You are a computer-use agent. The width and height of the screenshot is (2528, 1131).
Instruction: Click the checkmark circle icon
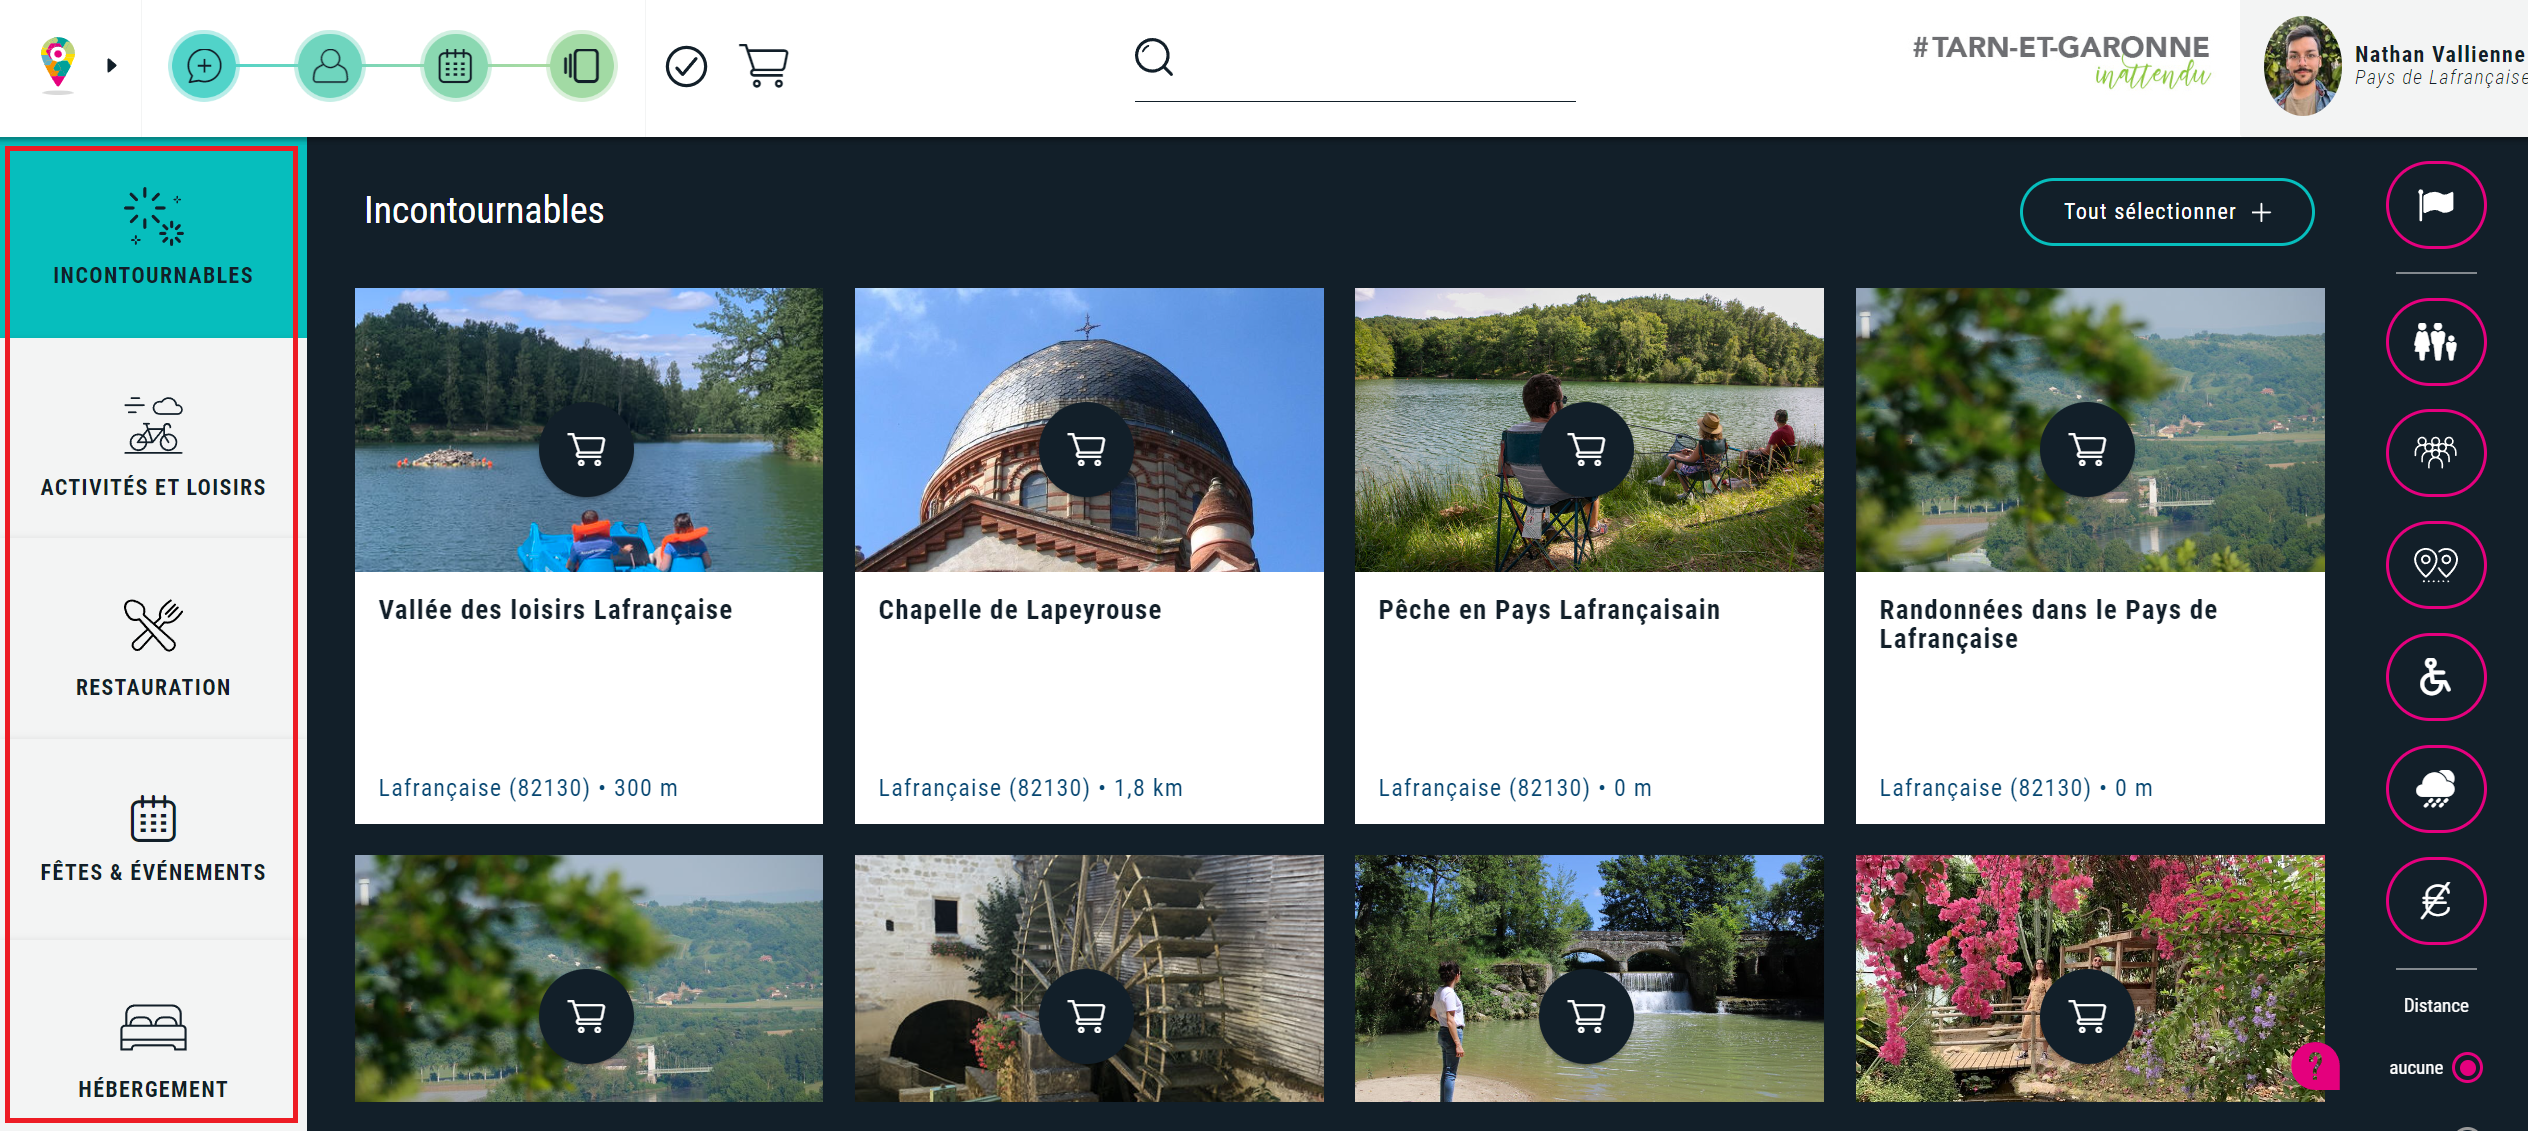(x=686, y=66)
